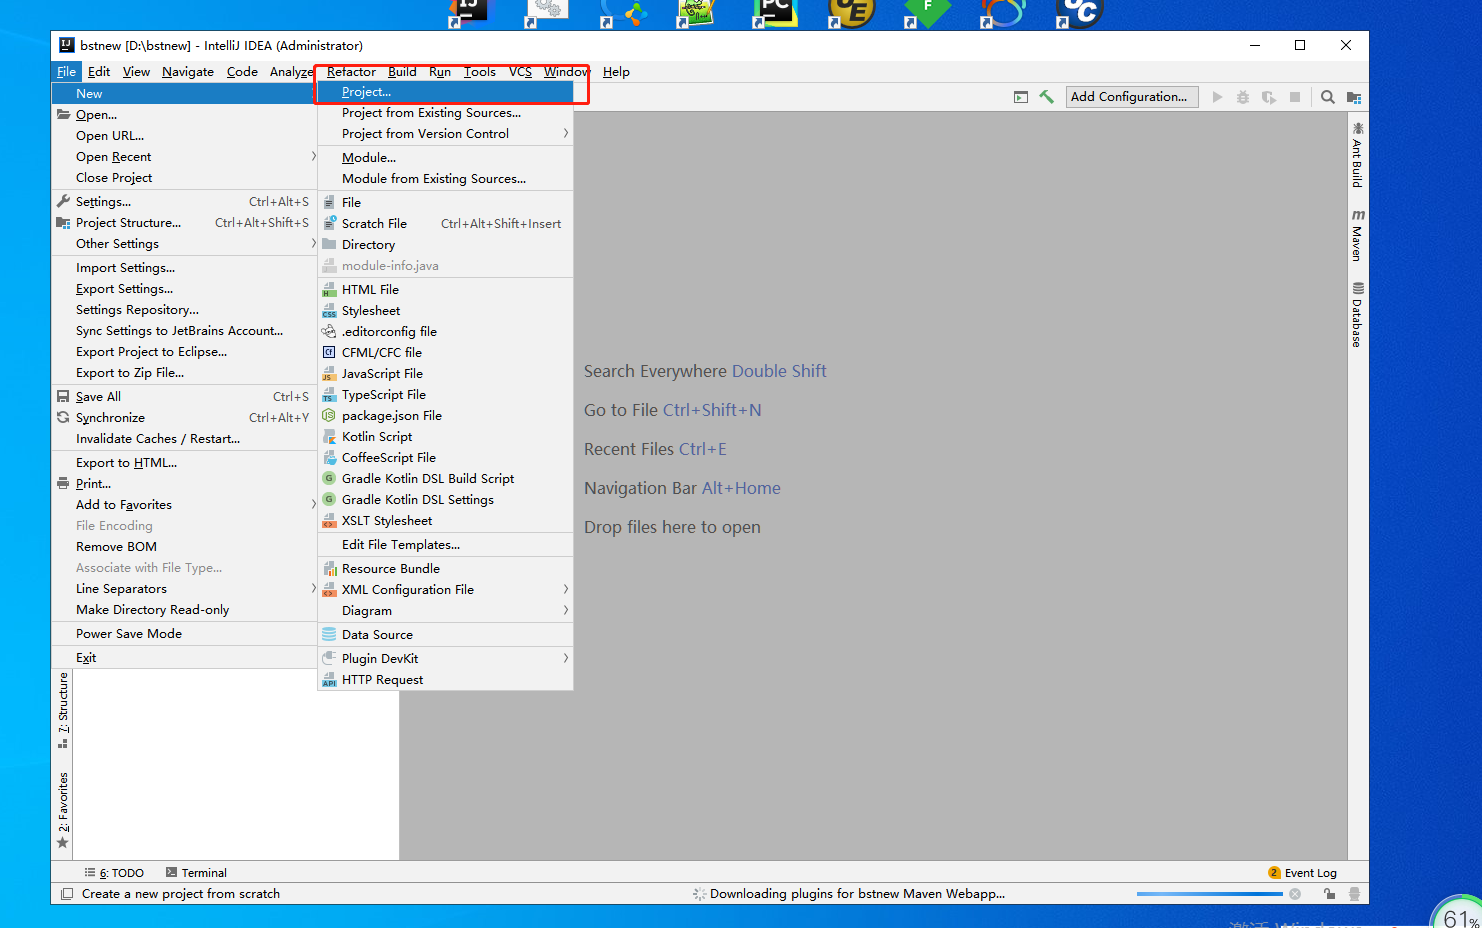
Task: Select Close Project
Action: pyautogui.click(x=184, y=178)
